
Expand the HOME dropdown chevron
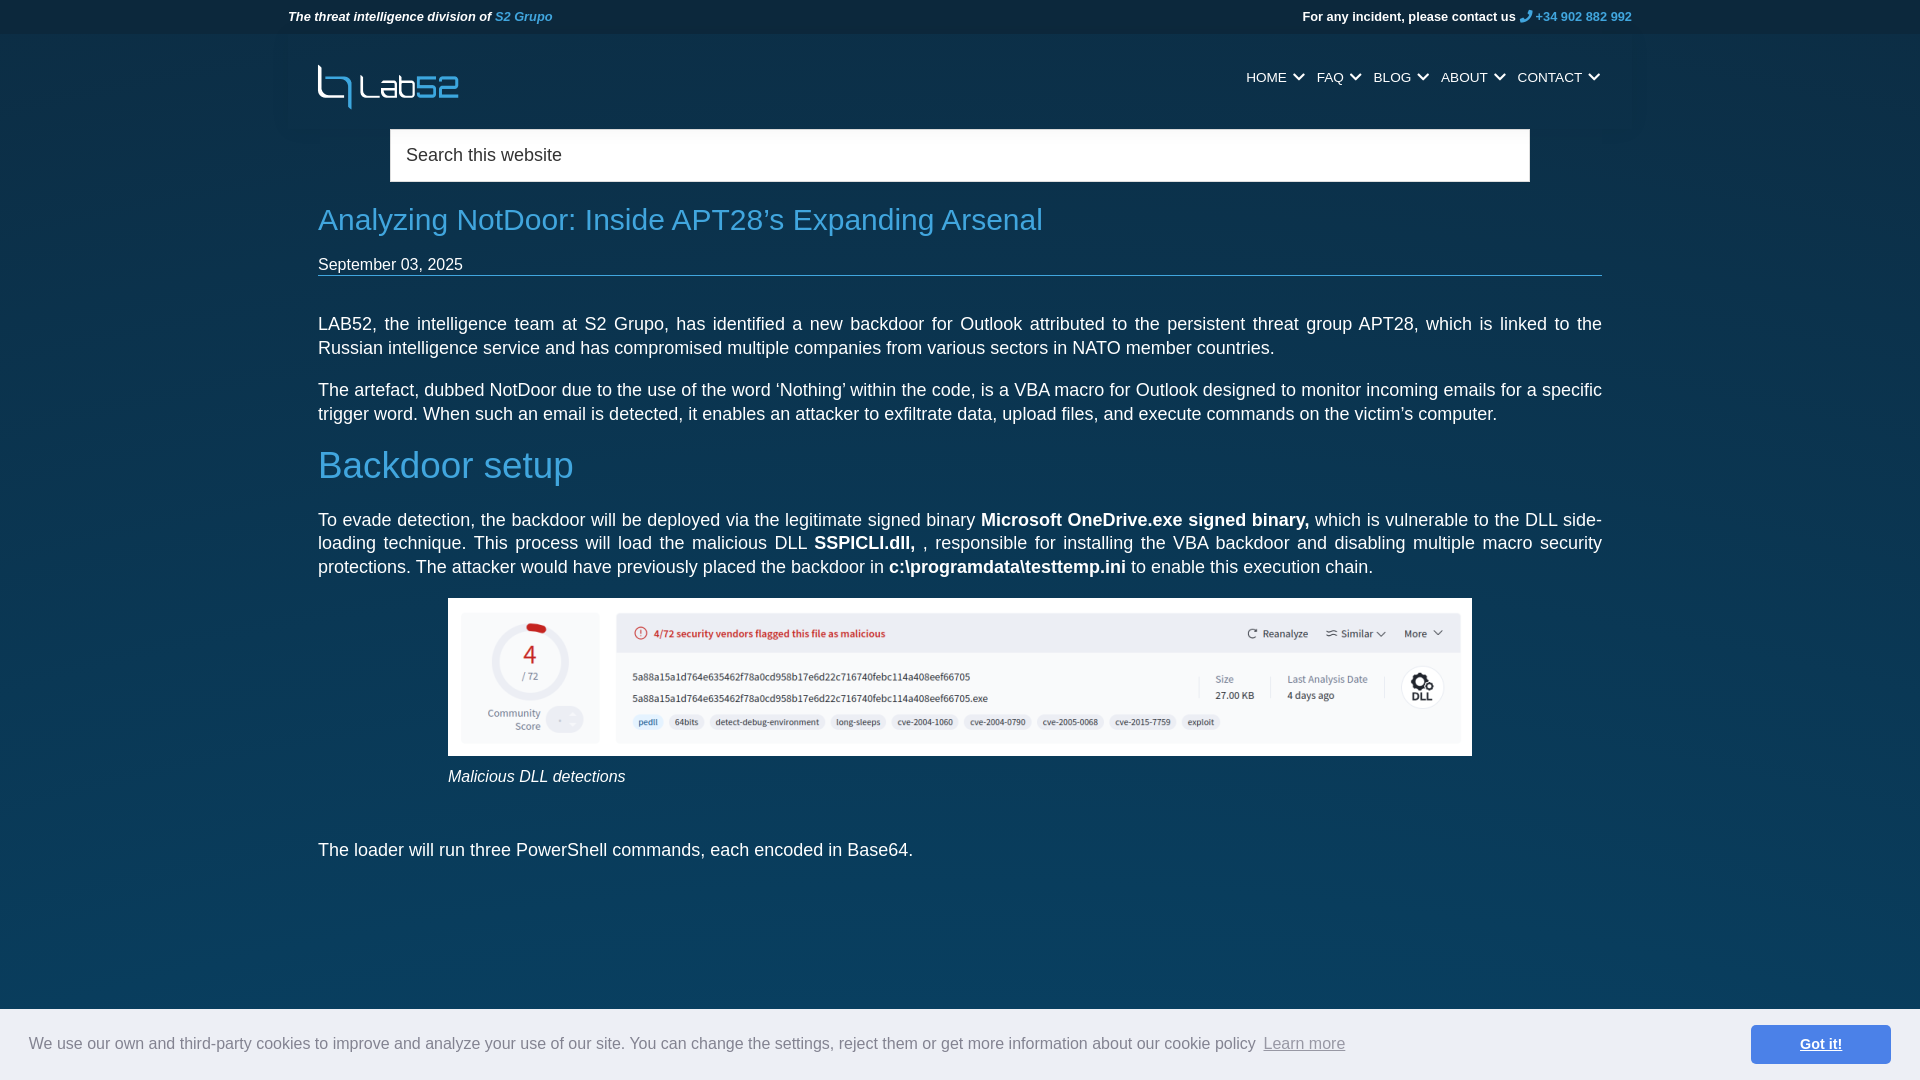1299,77
